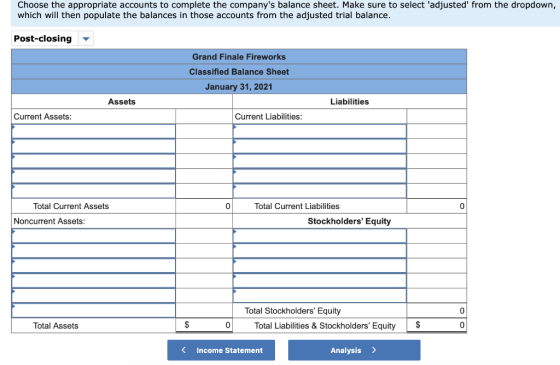Image resolution: width=560 pixels, height=365 pixels.
Task: Select first Noncurrent Assets account dropdown
Action: pos(94,236)
